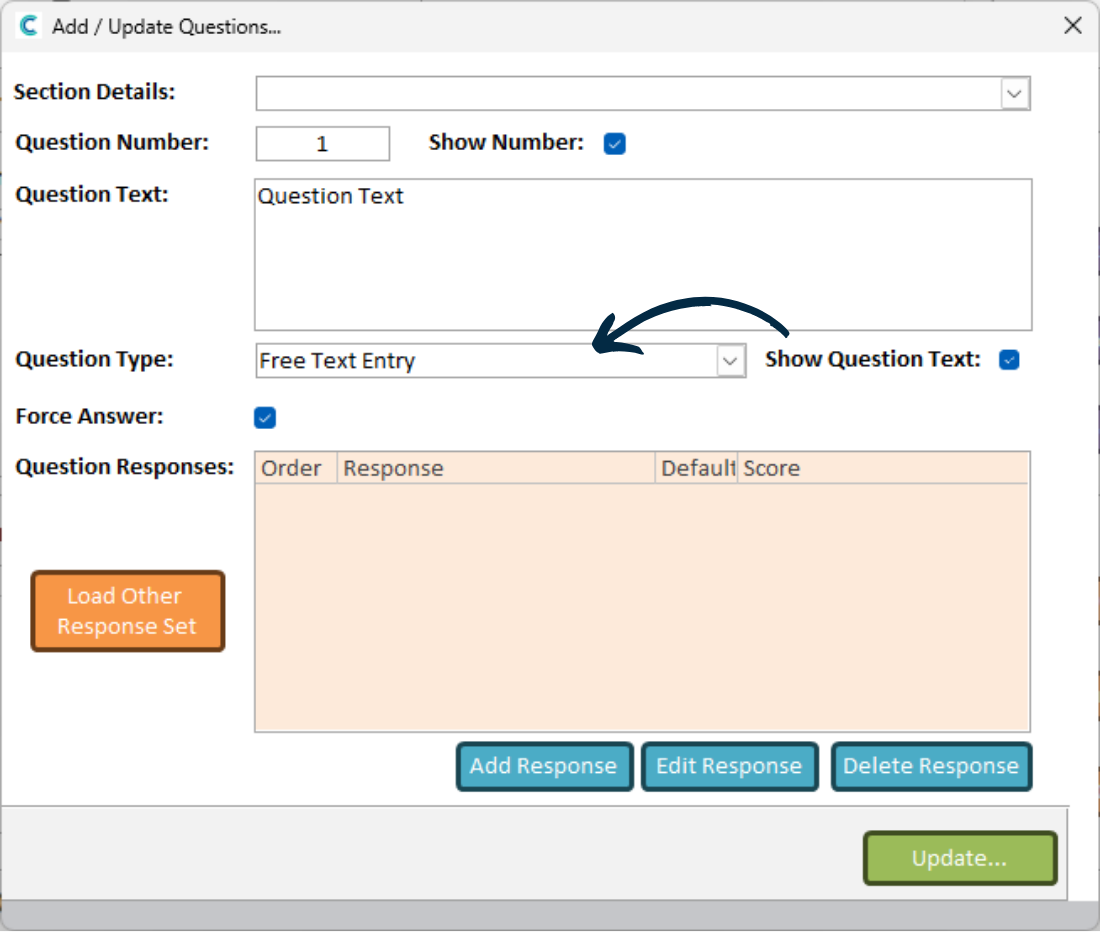Click the Default column header
Viewport: 1100px width, 934px height.
[696, 469]
